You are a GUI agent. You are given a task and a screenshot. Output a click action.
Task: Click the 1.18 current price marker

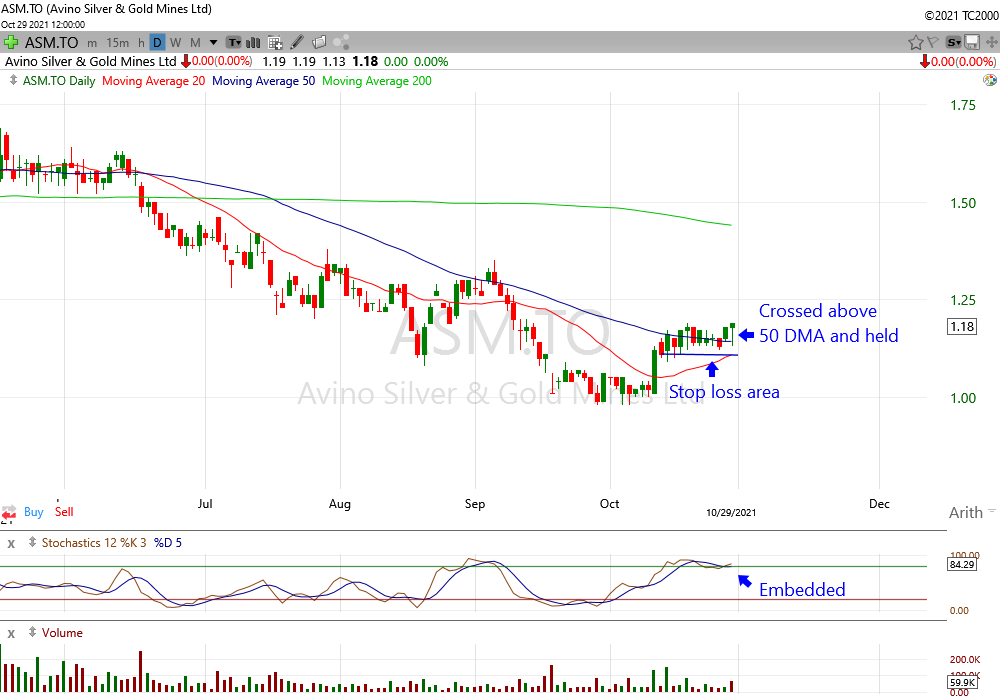tap(962, 326)
